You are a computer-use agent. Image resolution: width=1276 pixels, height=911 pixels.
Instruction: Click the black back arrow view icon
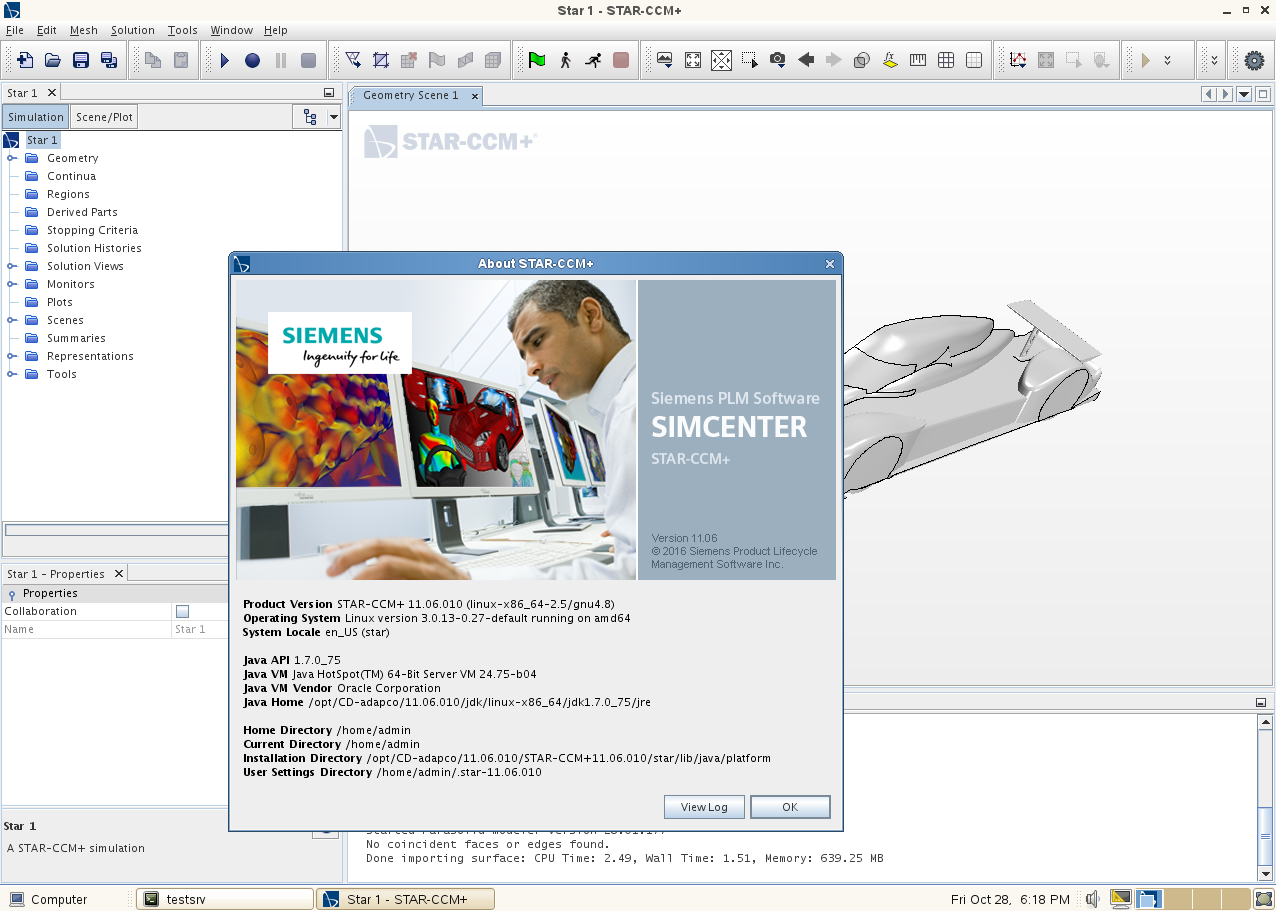(x=806, y=60)
